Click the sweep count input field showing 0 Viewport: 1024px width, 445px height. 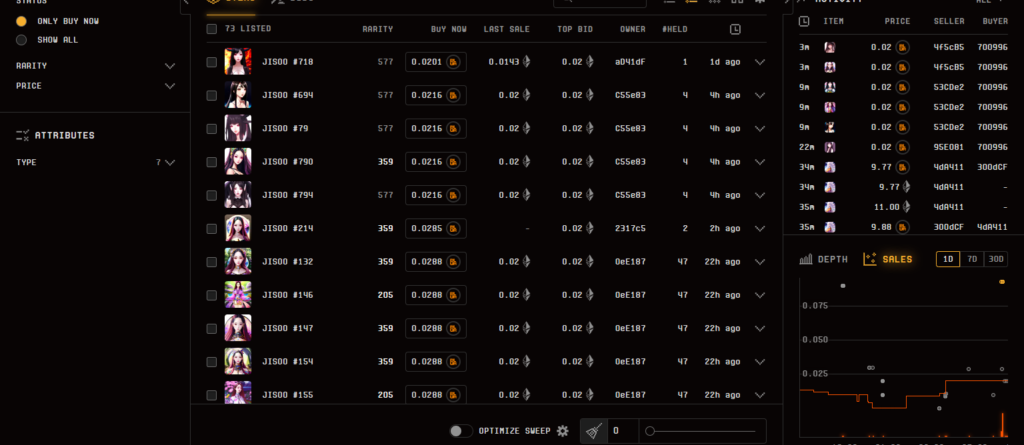[x=623, y=431]
